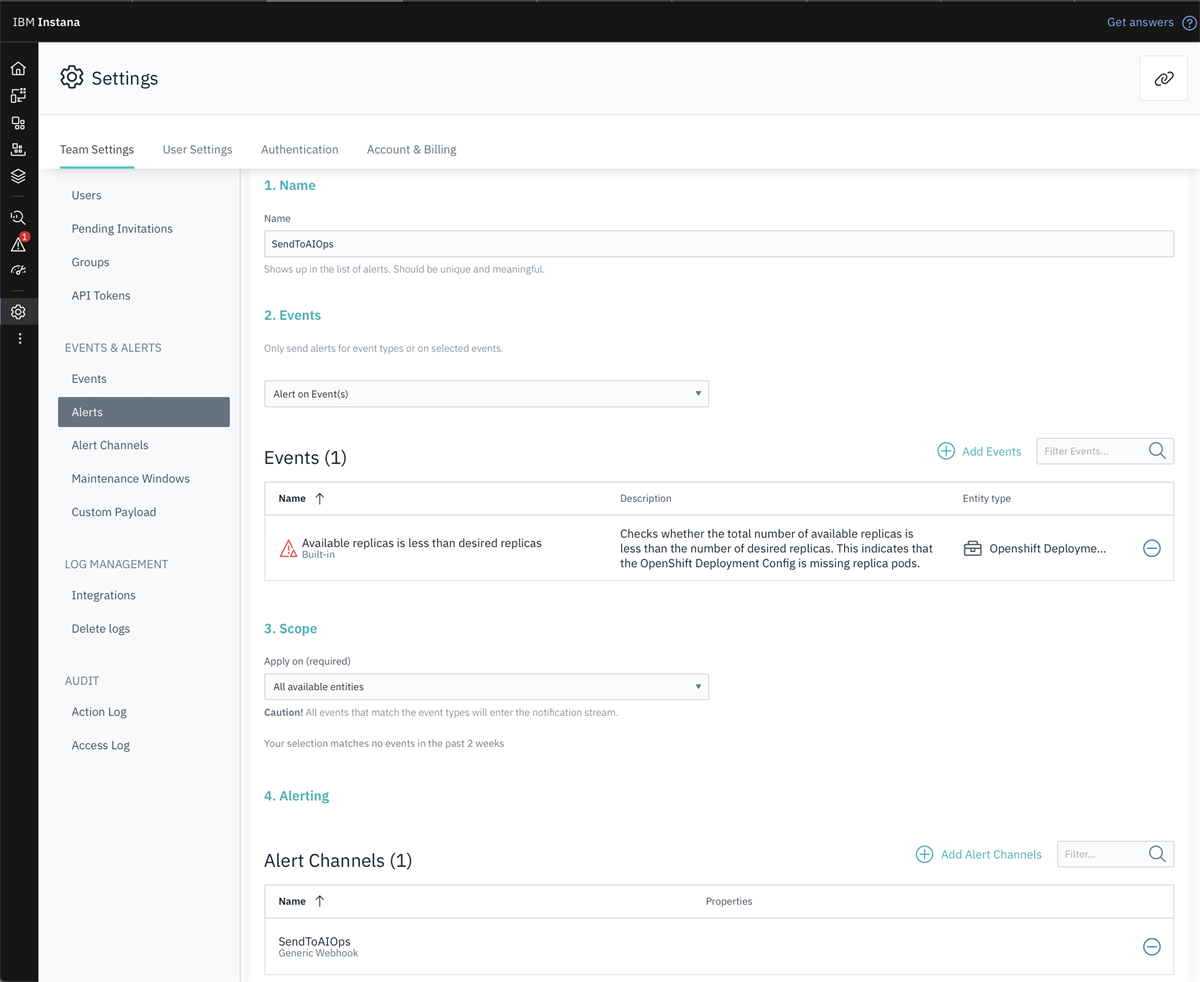Sort Events table by Name arrow
The height and width of the screenshot is (982, 1200).
click(320, 498)
